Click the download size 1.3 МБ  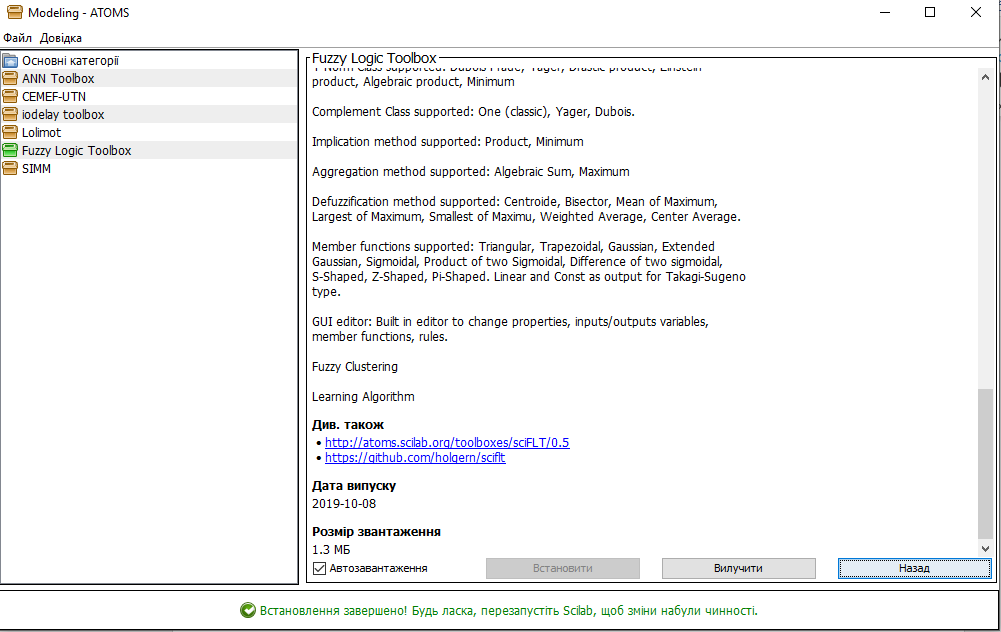pos(331,550)
